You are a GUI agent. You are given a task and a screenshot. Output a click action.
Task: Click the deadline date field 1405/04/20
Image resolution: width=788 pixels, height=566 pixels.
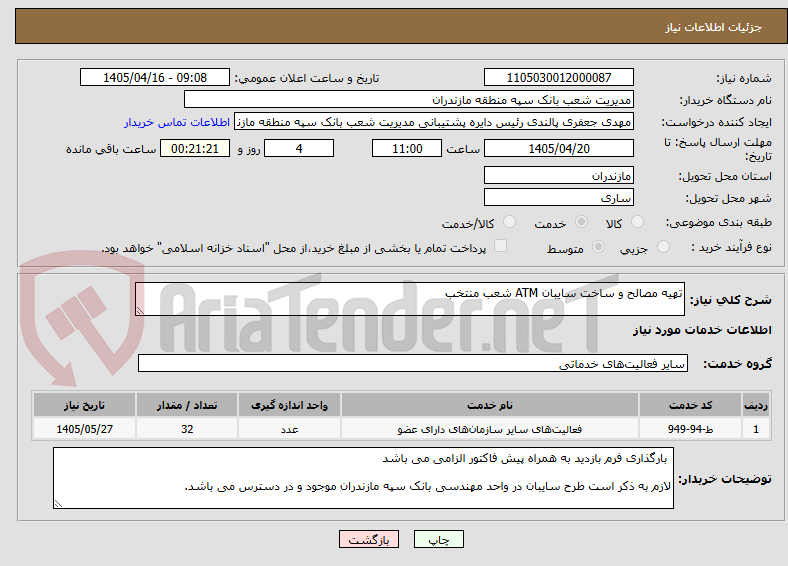coord(558,148)
